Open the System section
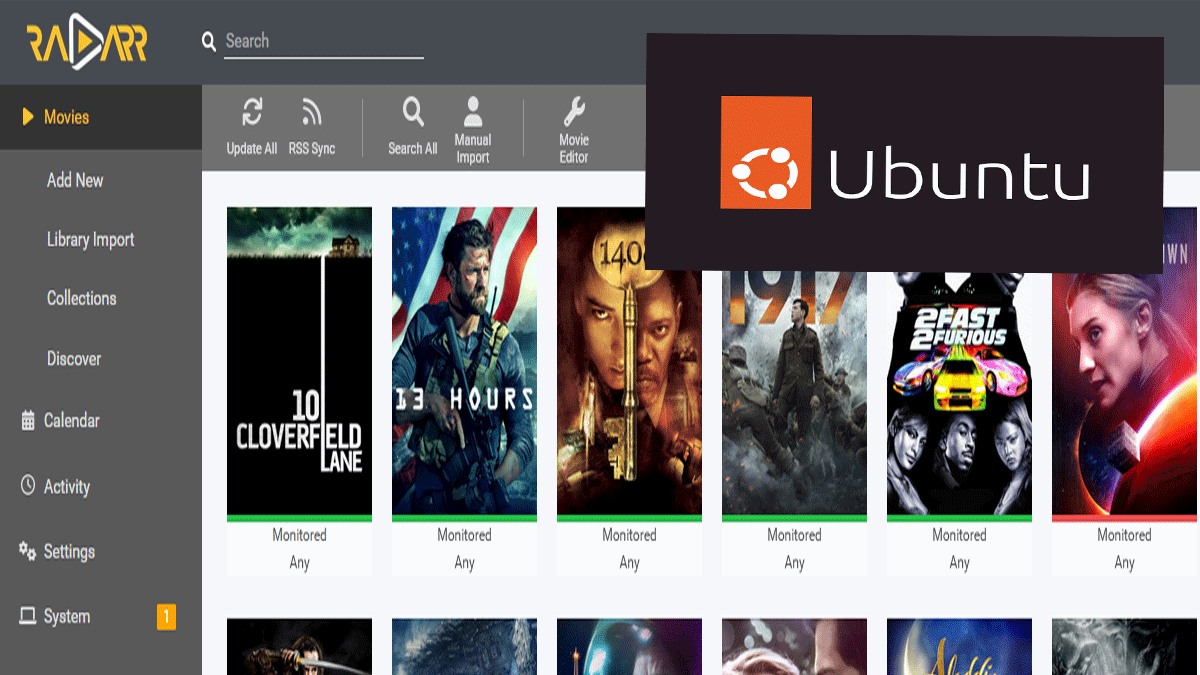 pyautogui.click(x=66, y=617)
